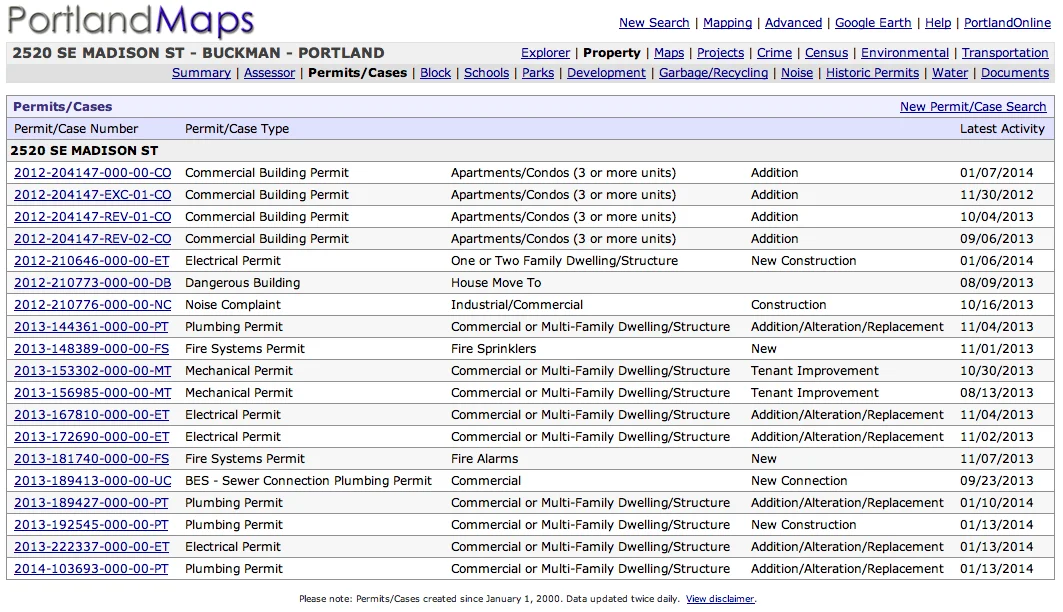Viewport: 1063px width, 612px height.
Task: Click the 'Fire Sprinklers' cell
Action: (494, 349)
